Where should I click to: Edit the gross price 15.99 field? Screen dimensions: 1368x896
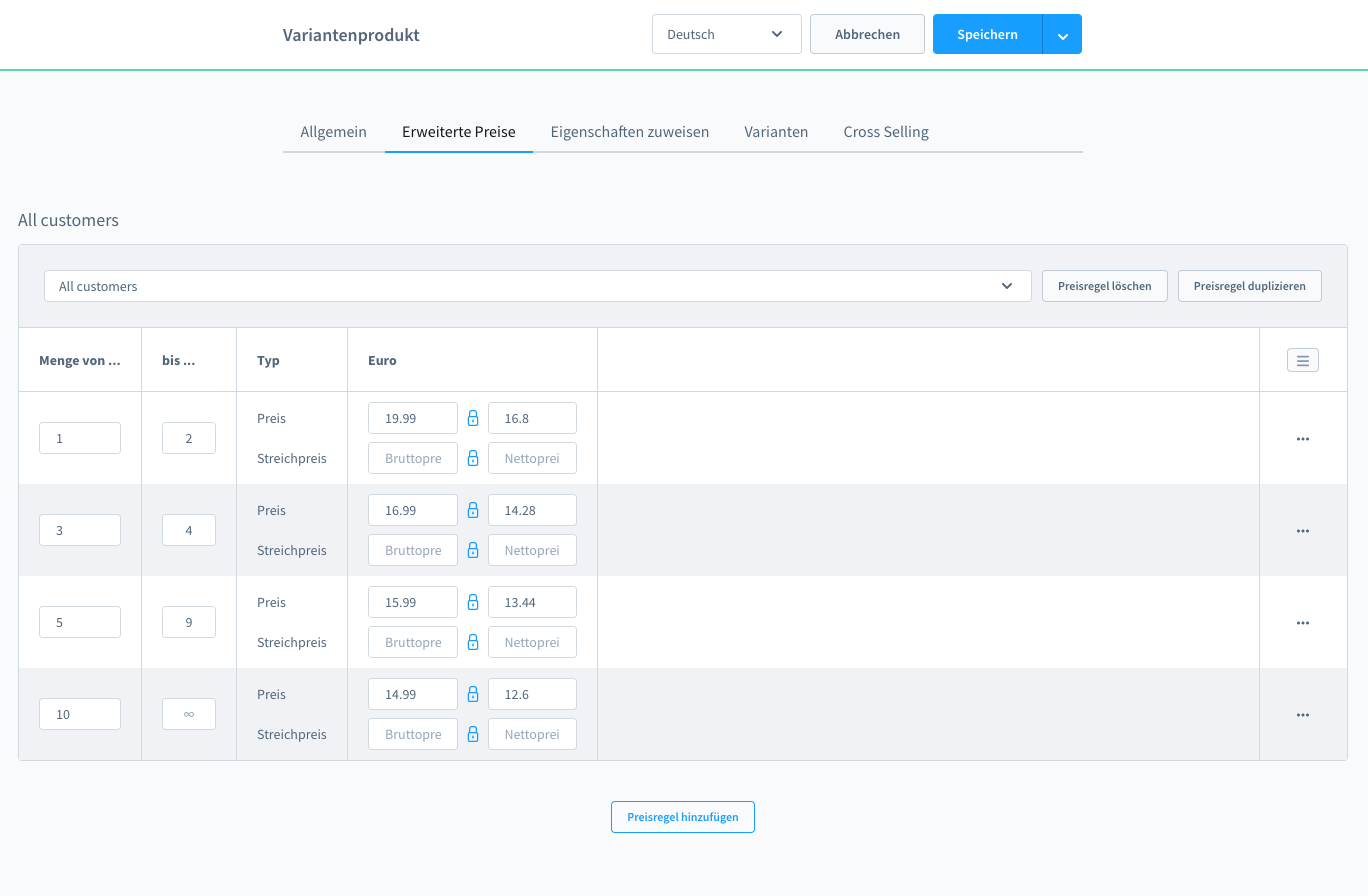413,602
